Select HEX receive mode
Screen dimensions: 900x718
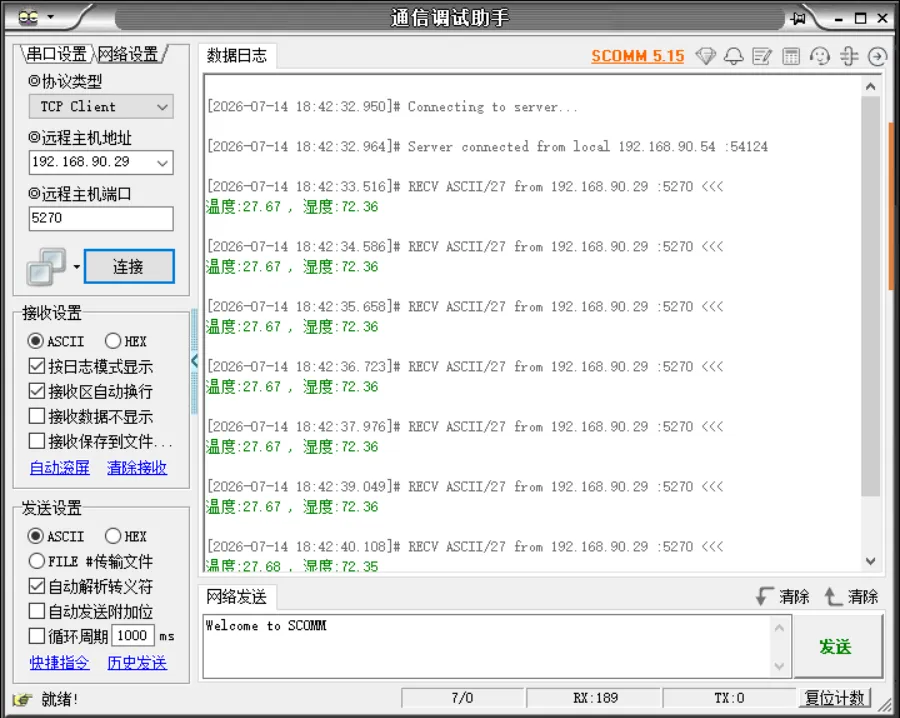tap(126, 341)
